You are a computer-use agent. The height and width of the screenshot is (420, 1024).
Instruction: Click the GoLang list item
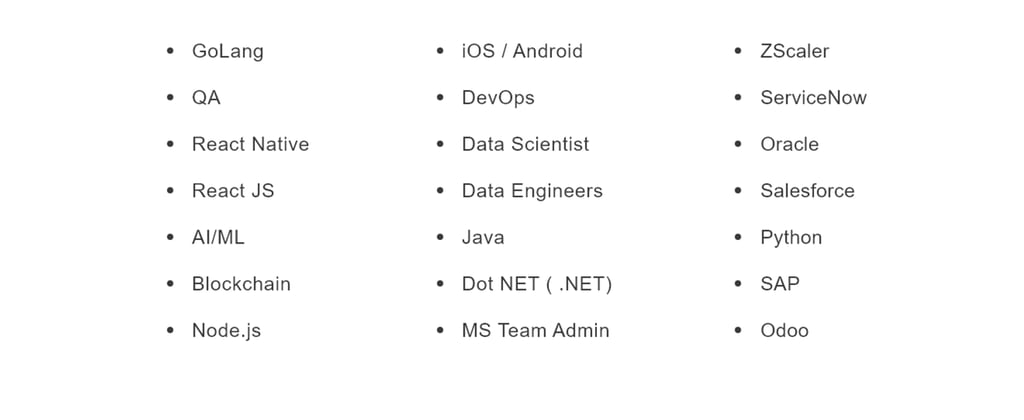(227, 52)
